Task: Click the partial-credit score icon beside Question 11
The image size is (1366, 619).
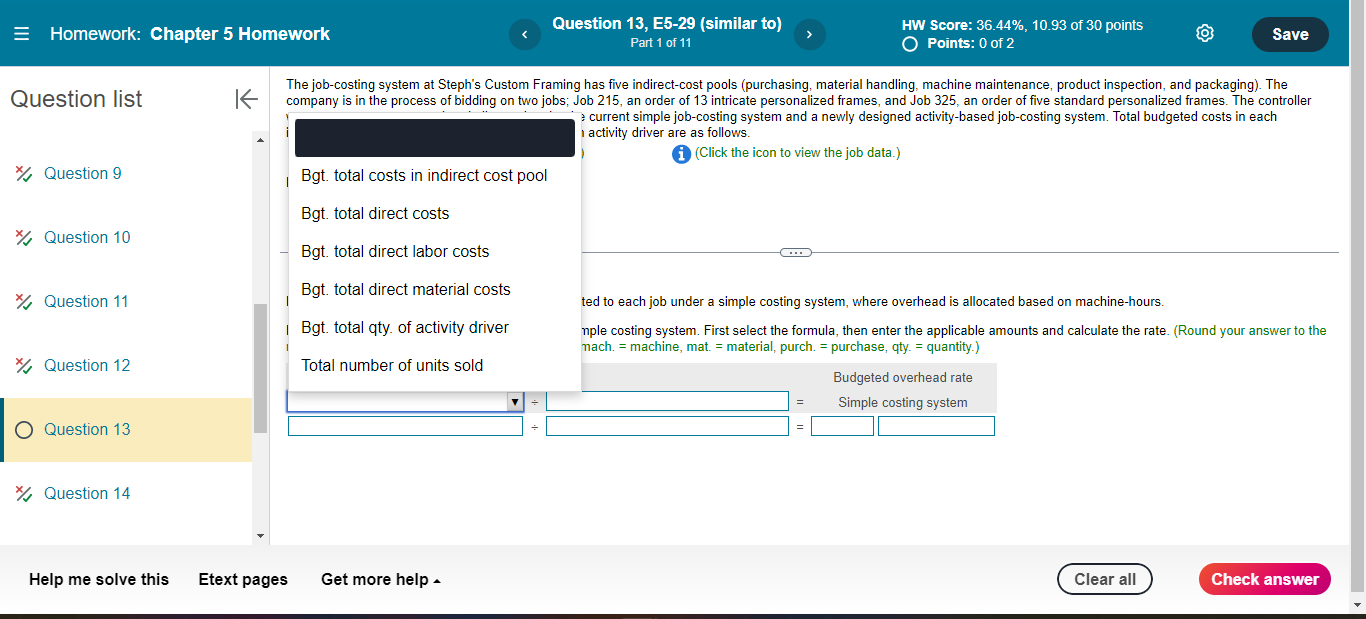Action: tap(23, 301)
